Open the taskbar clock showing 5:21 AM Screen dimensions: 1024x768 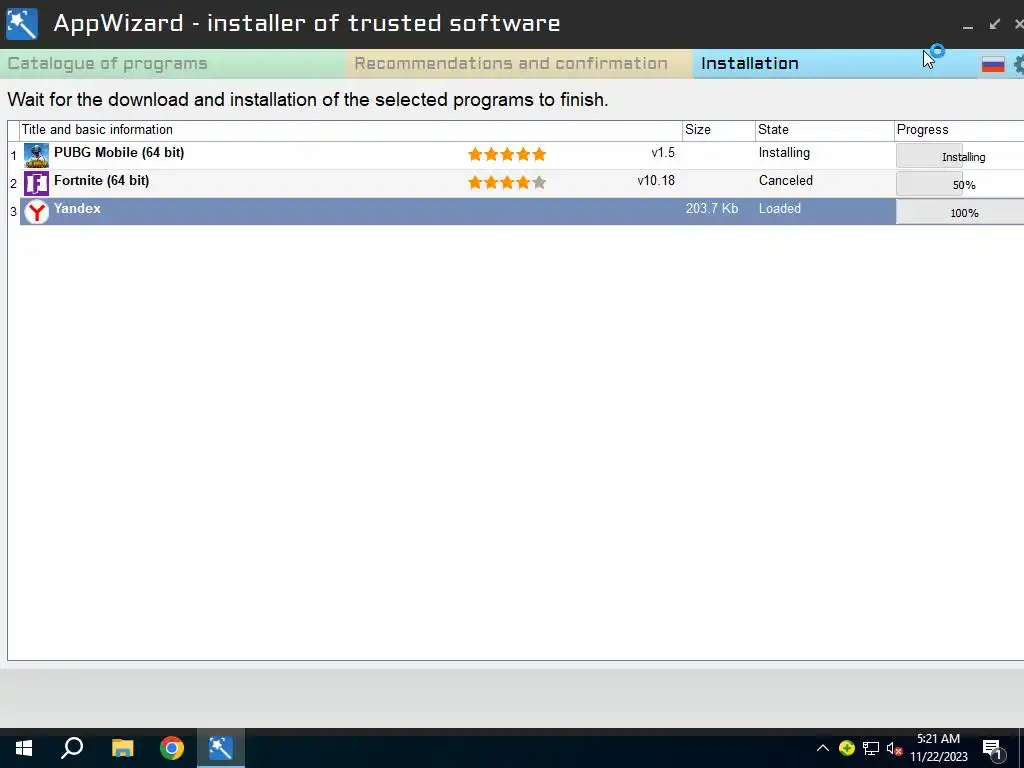click(x=938, y=748)
